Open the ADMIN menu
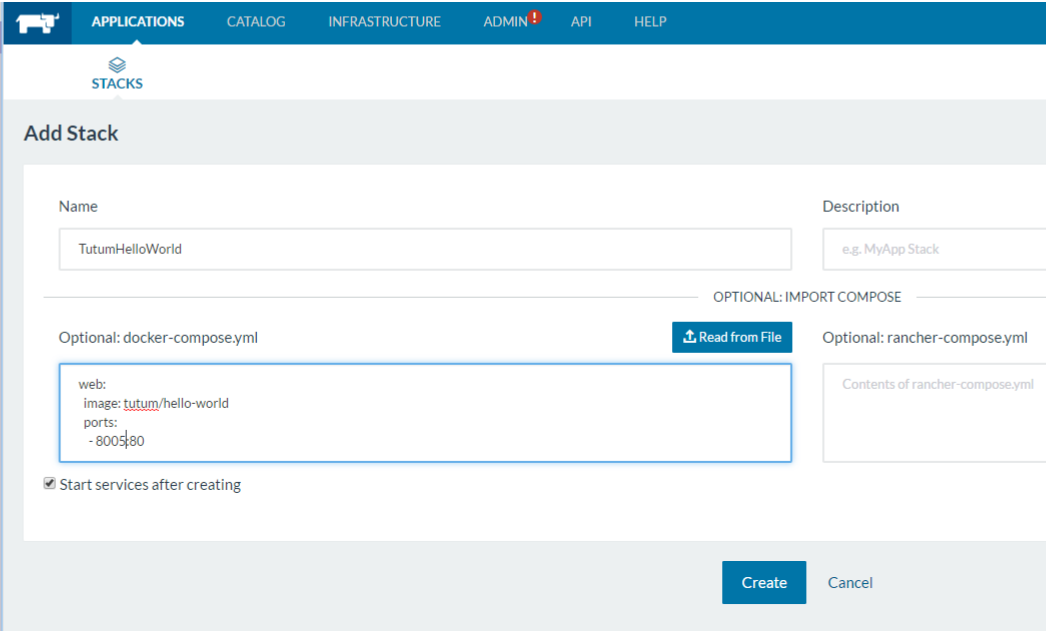 tap(505, 21)
